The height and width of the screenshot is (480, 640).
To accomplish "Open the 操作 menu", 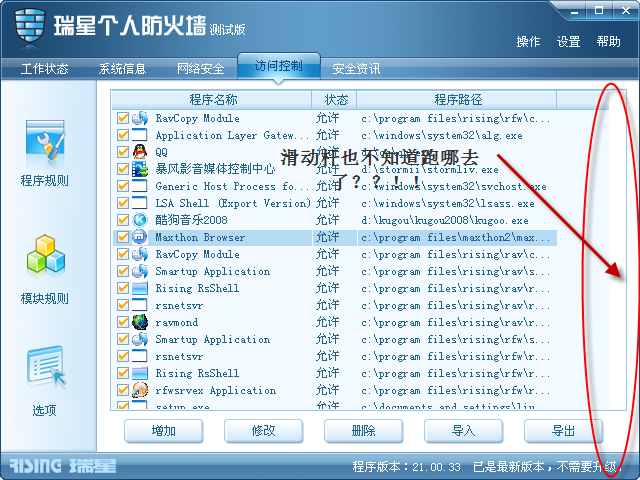I will tap(528, 42).
